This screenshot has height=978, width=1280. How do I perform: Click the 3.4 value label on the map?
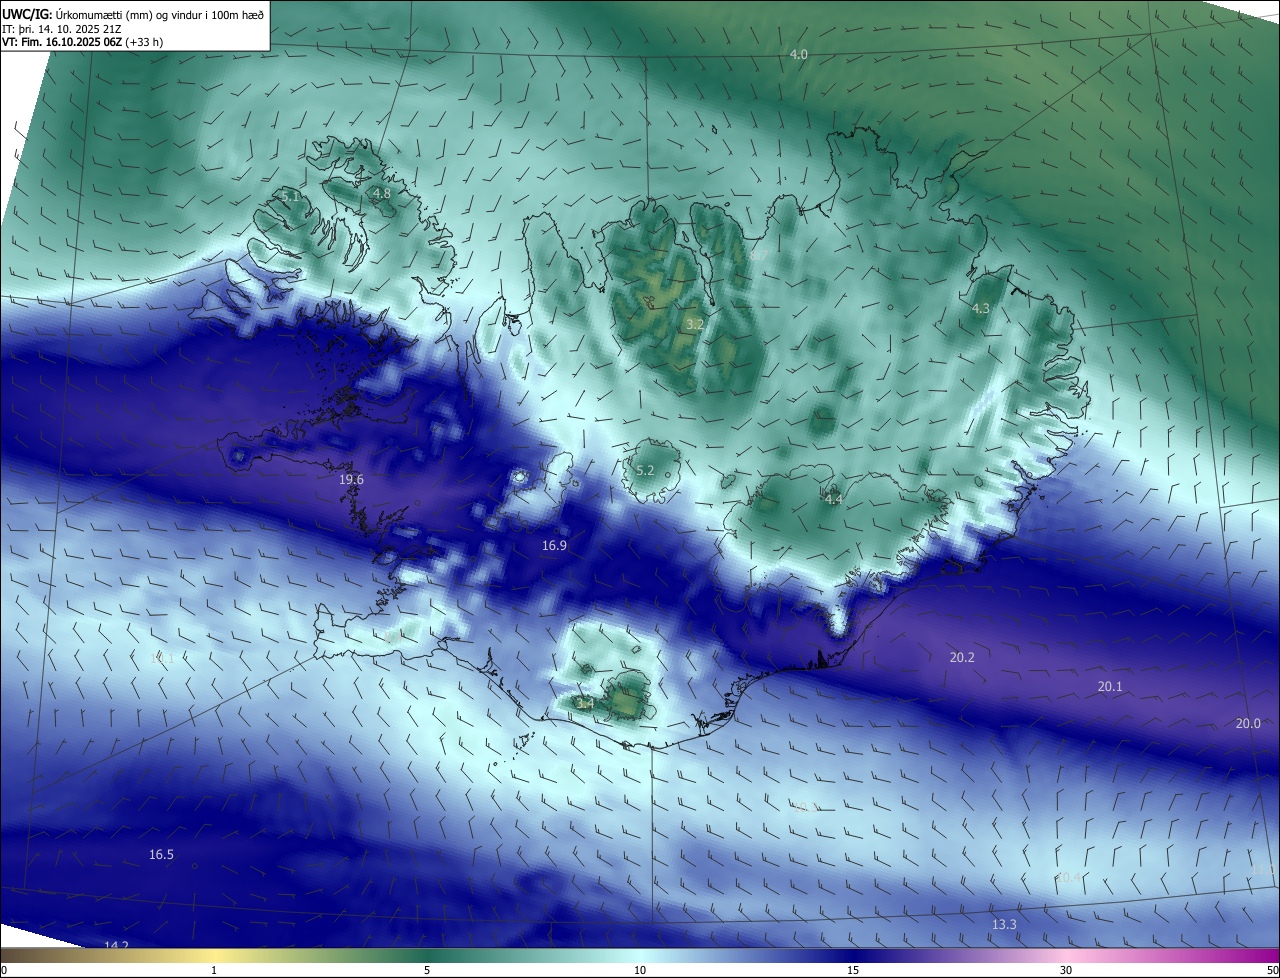pyautogui.click(x=586, y=703)
